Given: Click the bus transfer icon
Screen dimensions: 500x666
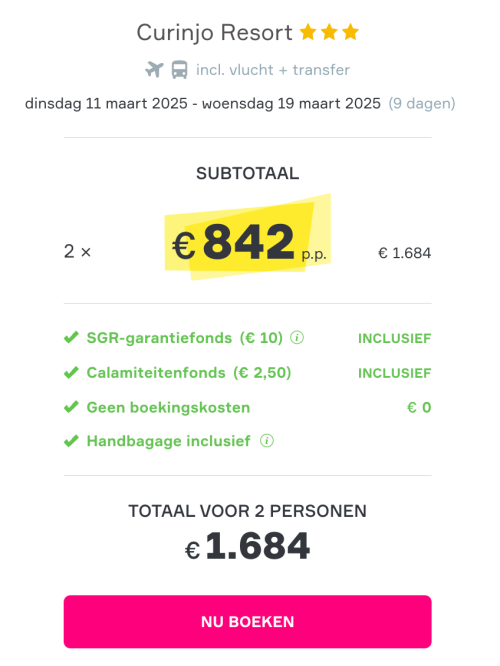Looking at the screenshot, I should pos(179,70).
